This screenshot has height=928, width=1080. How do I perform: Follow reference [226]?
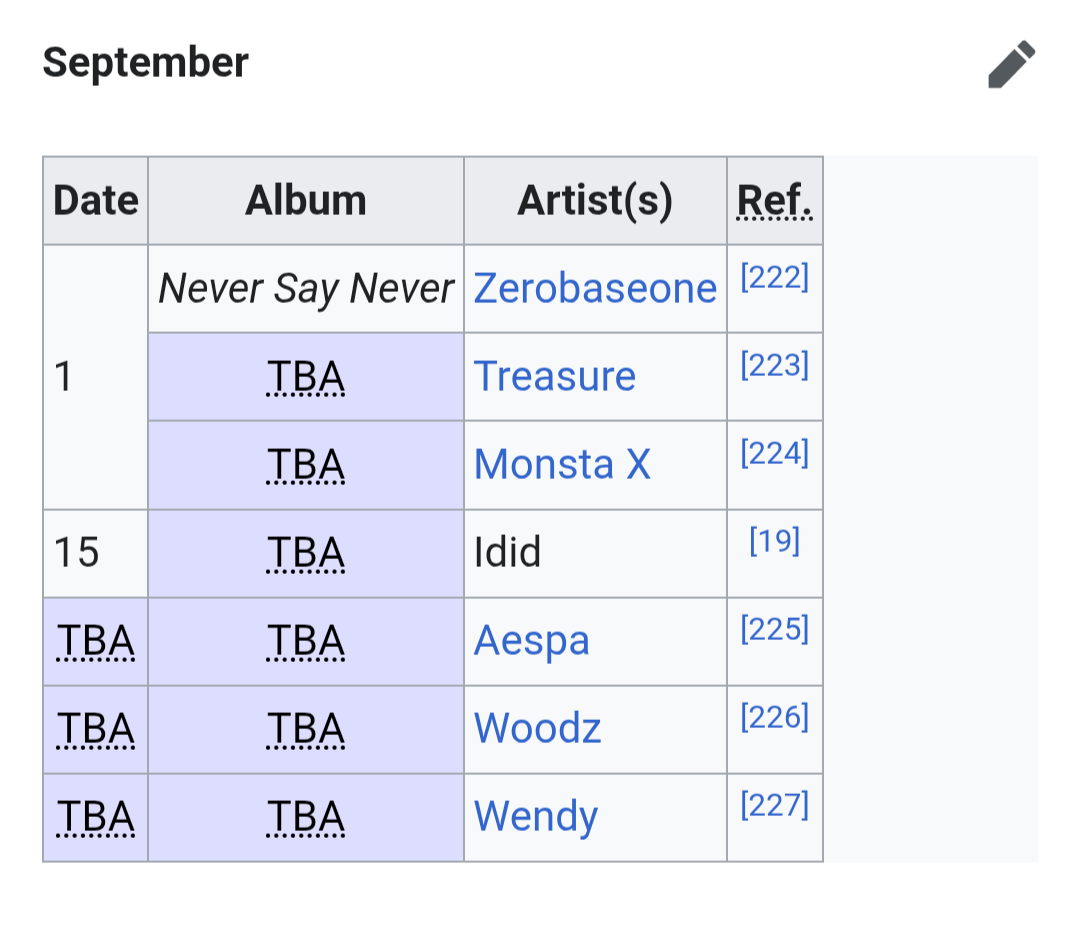(x=774, y=717)
